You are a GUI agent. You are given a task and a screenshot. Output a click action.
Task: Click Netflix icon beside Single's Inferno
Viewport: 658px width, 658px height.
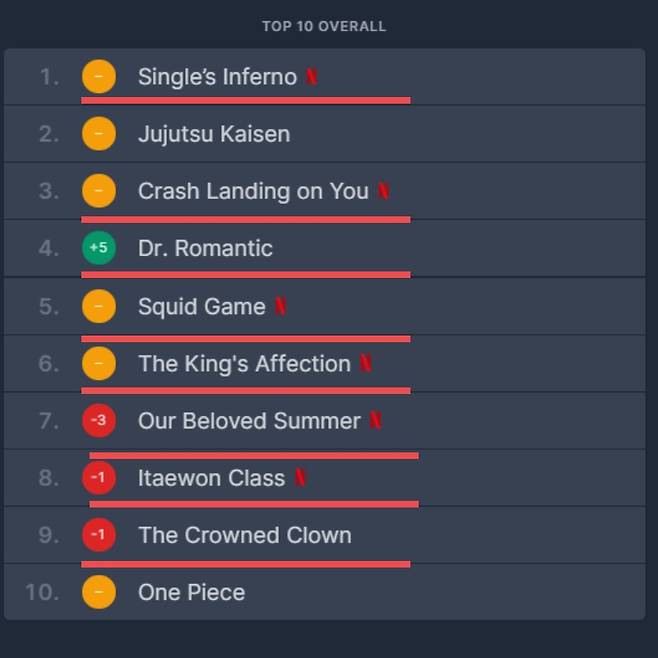point(311,77)
